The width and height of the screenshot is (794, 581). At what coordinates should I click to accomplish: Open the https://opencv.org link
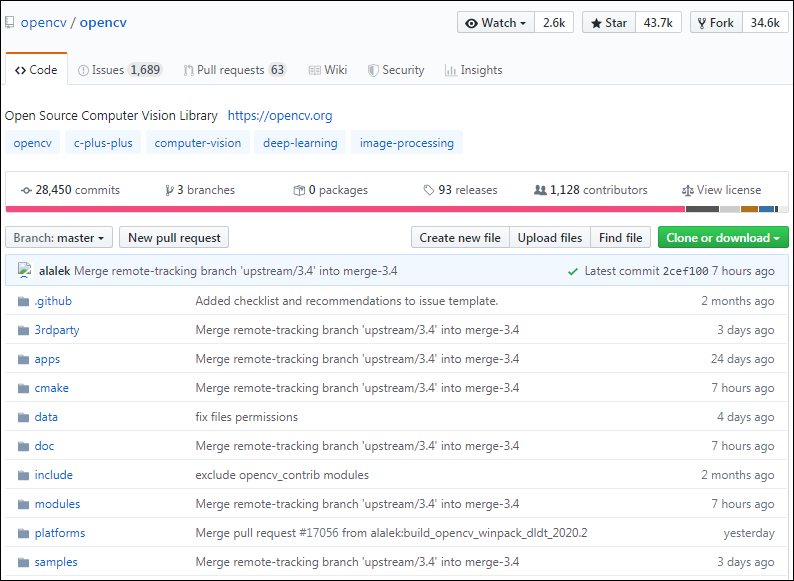coord(280,115)
